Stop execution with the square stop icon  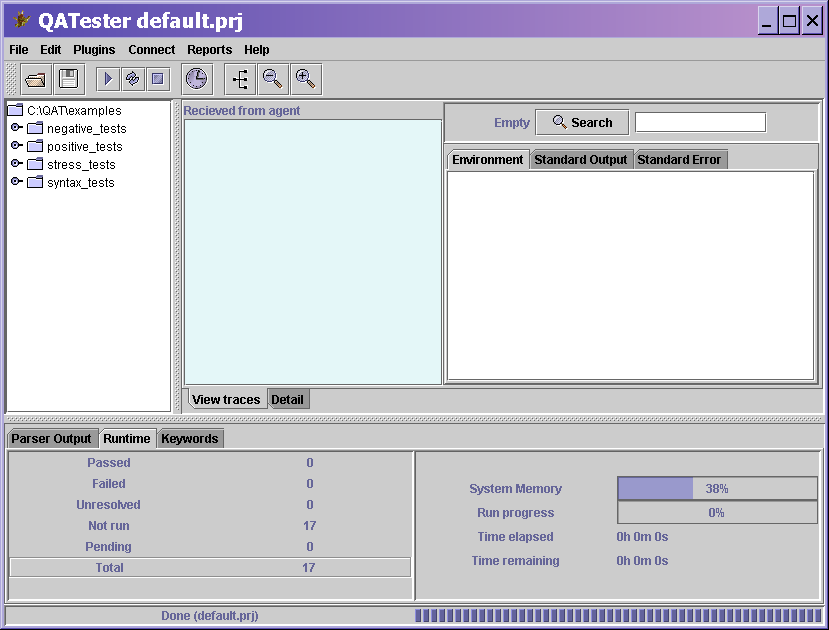tap(158, 78)
